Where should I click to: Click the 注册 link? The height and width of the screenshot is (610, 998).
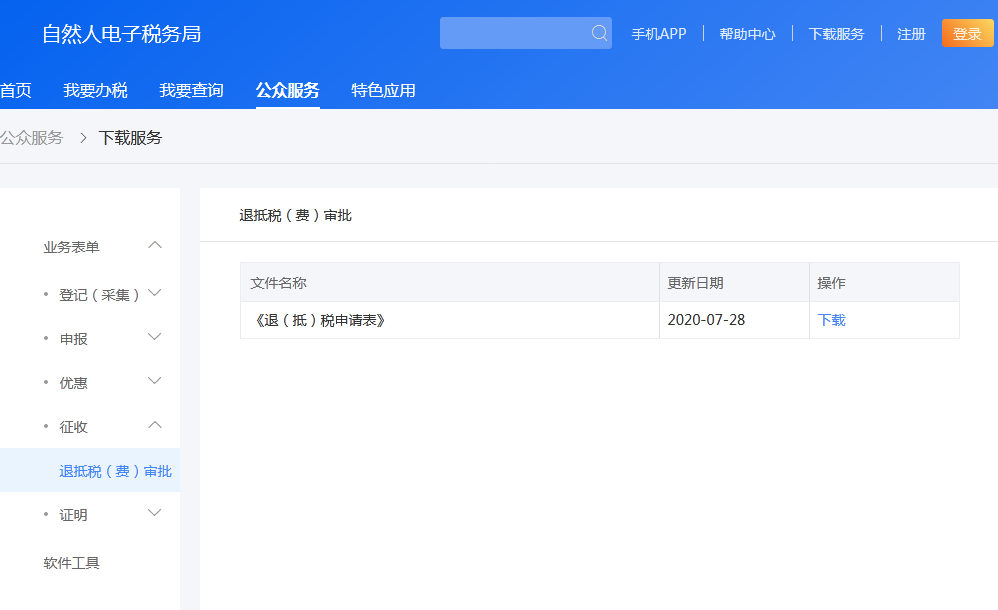point(911,34)
